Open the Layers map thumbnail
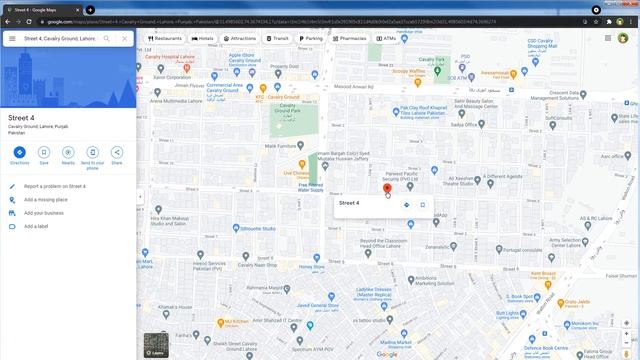Screen dimensions: 640x360 [156, 345]
